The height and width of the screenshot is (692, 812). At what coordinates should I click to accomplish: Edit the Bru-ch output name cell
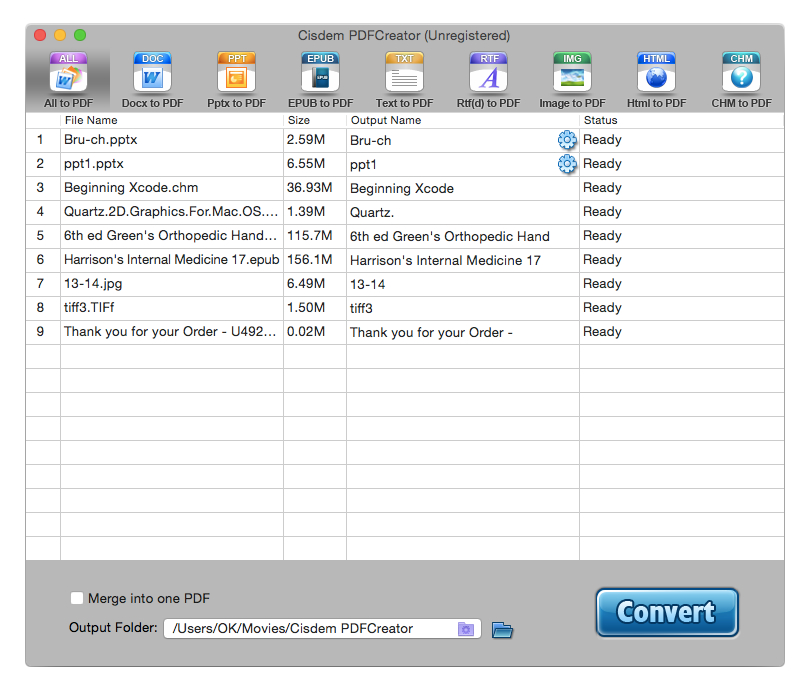tap(462, 140)
